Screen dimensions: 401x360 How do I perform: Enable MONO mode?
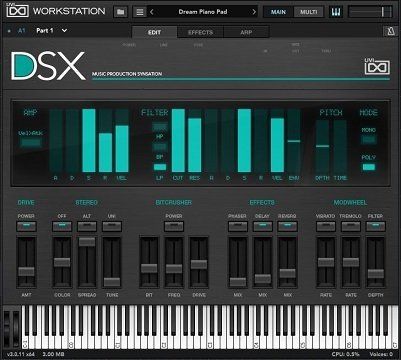369,139
